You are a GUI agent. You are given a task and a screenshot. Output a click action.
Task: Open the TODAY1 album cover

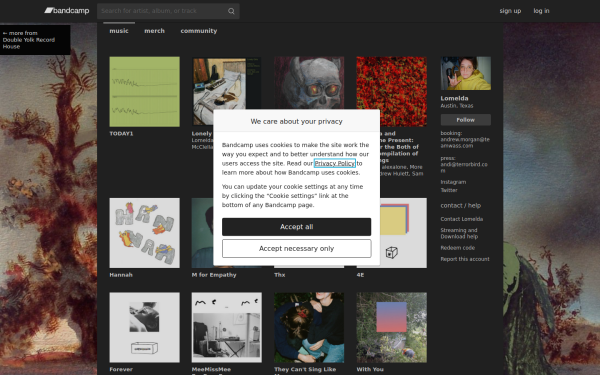click(x=145, y=92)
